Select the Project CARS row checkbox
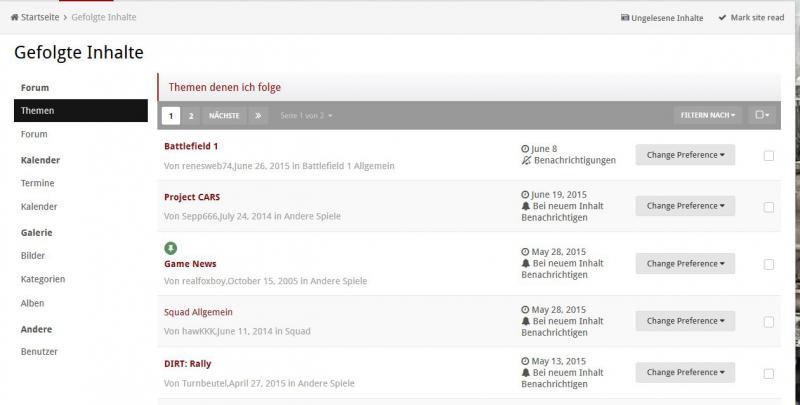Viewport: 800px width, 405px height. coord(768,207)
